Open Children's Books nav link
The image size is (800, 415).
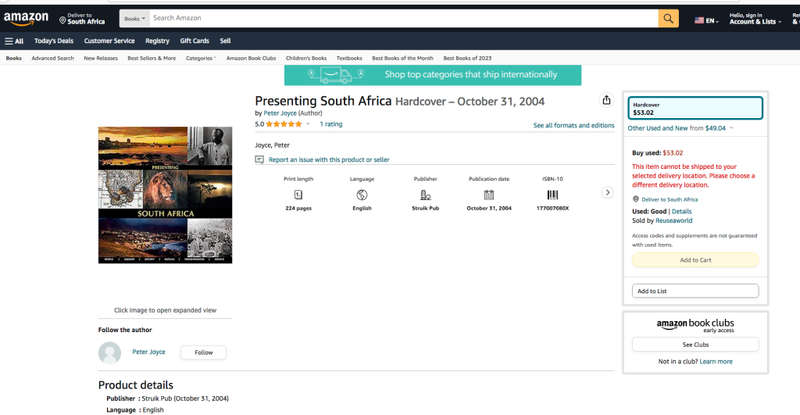(306, 58)
